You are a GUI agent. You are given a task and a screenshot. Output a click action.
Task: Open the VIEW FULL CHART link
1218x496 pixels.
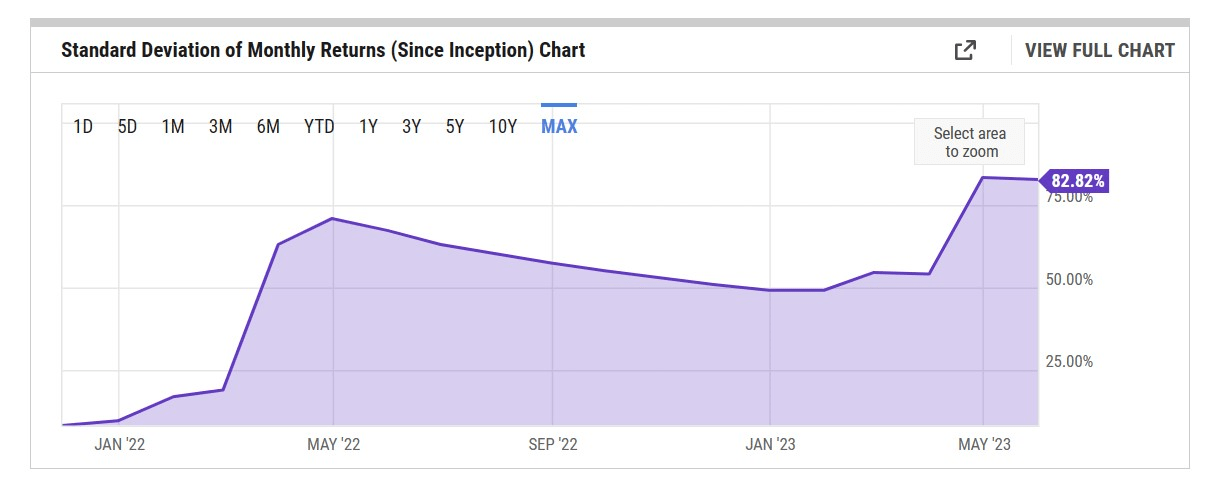1100,50
